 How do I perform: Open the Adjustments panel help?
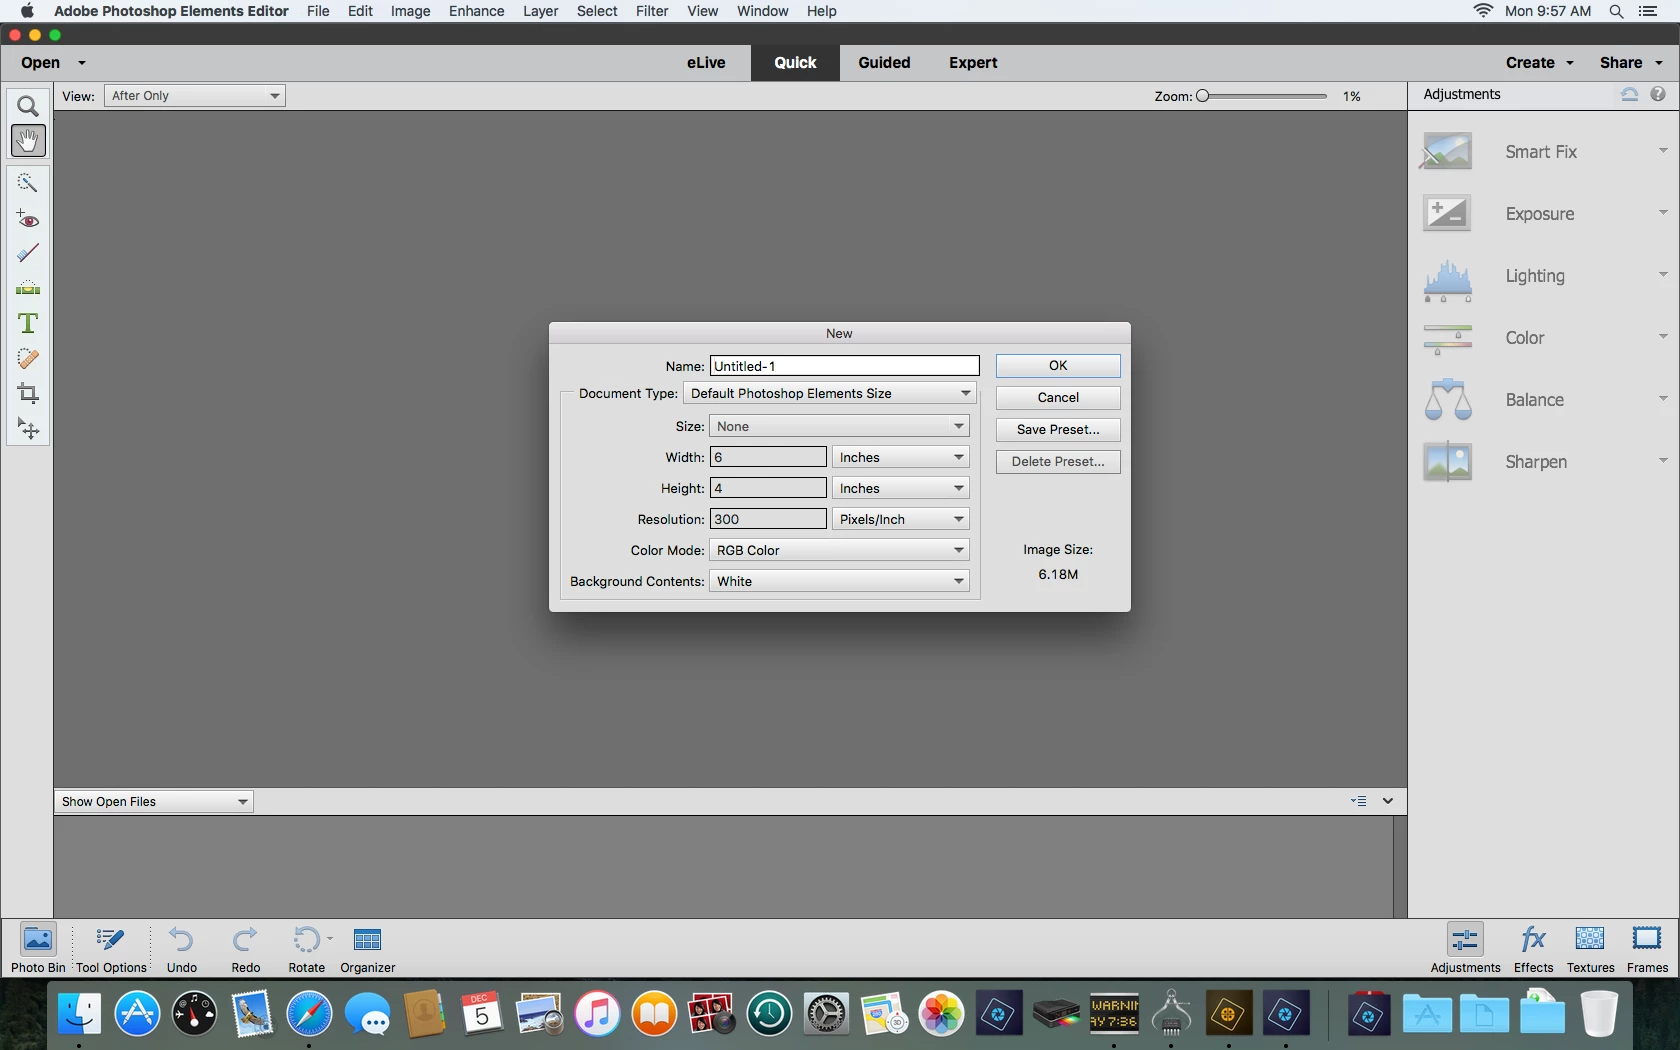1658,94
